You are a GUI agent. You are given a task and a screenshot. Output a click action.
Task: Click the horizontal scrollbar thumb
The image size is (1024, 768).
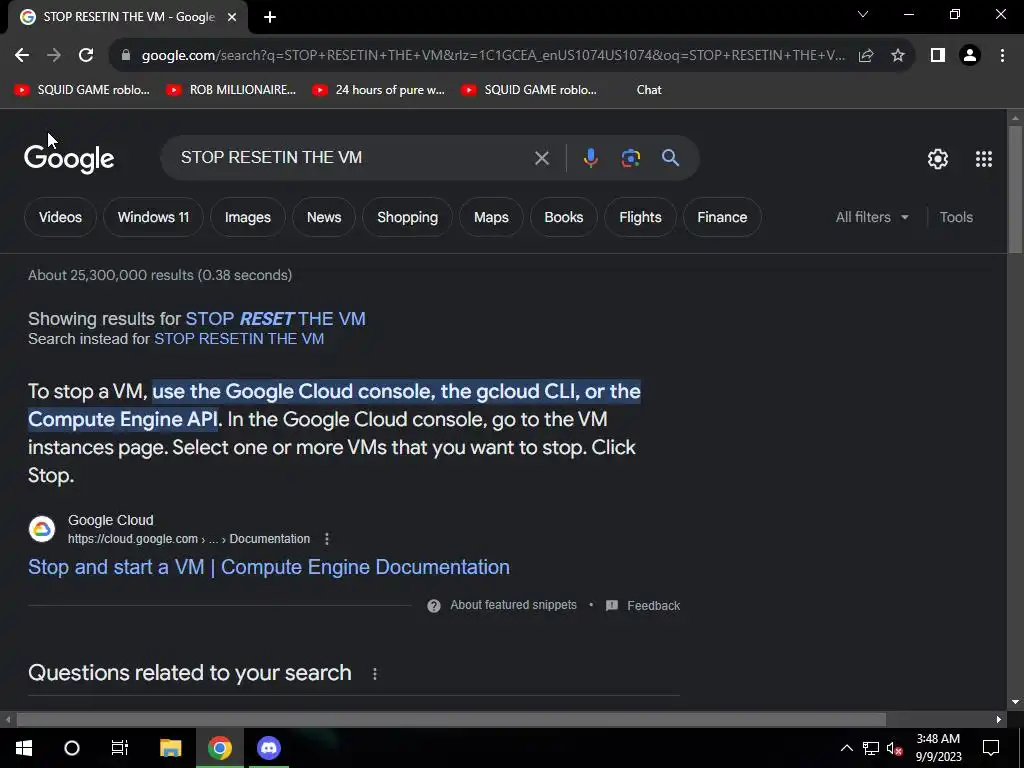[451, 720]
